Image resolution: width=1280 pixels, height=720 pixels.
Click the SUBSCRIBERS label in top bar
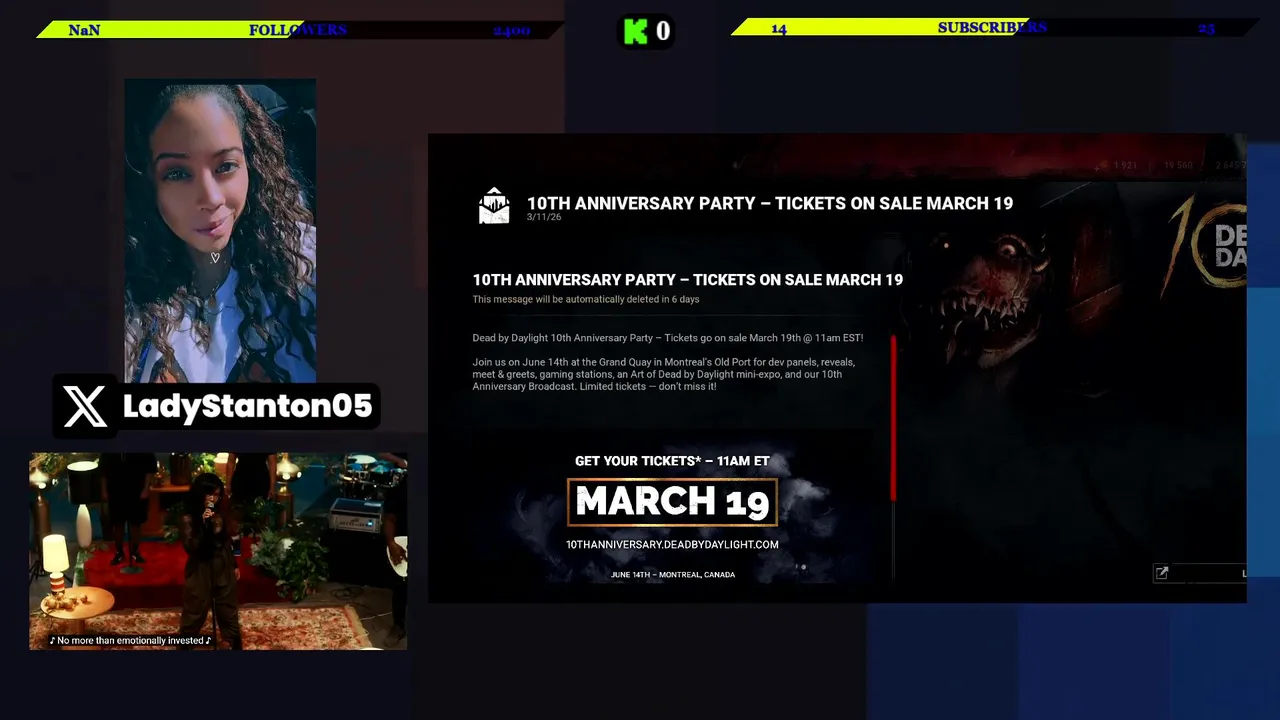pyautogui.click(x=992, y=28)
